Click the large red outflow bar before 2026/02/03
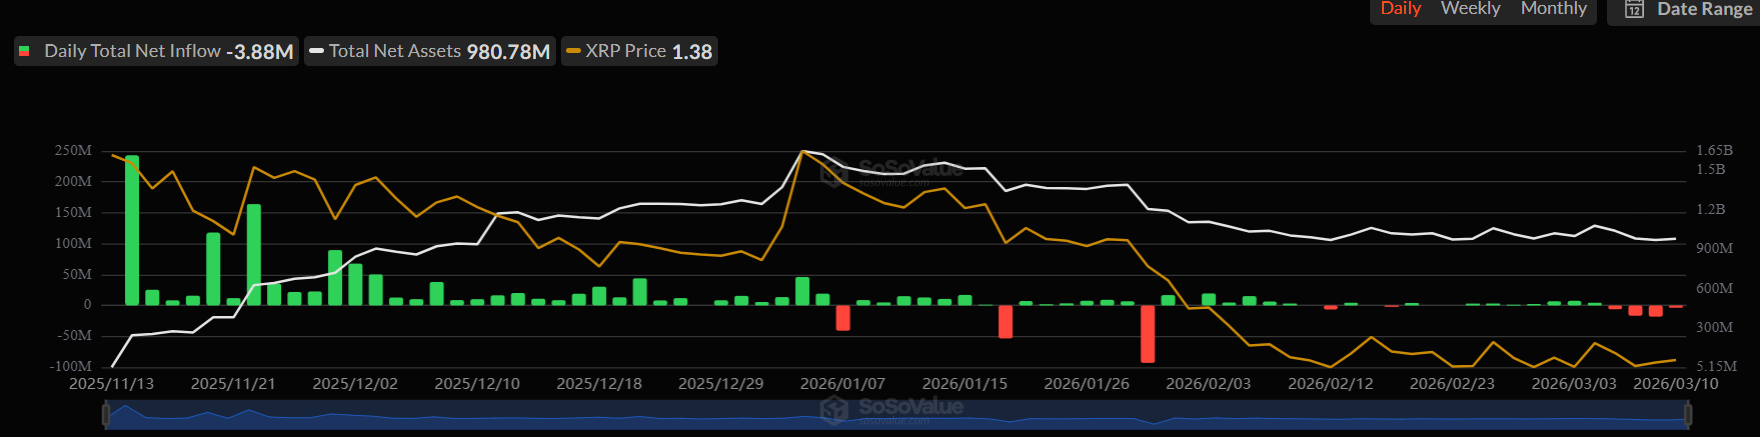The width and height of the screenshot is (1760, 437). 1147,333
